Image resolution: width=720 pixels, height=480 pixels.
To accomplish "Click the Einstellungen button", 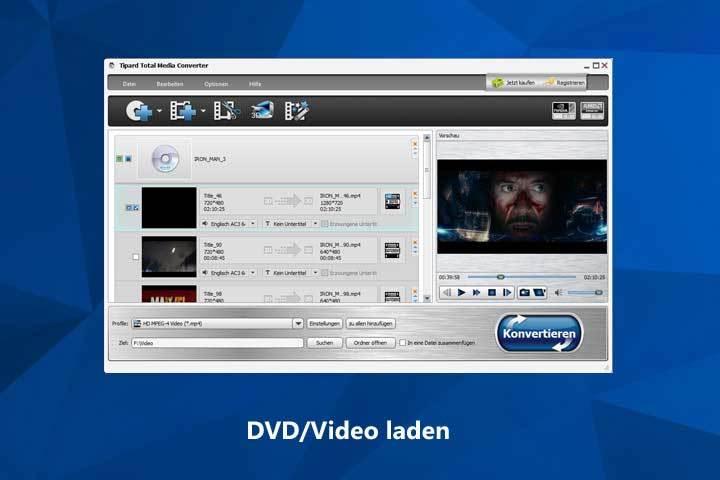I will (x=325, y=323).
